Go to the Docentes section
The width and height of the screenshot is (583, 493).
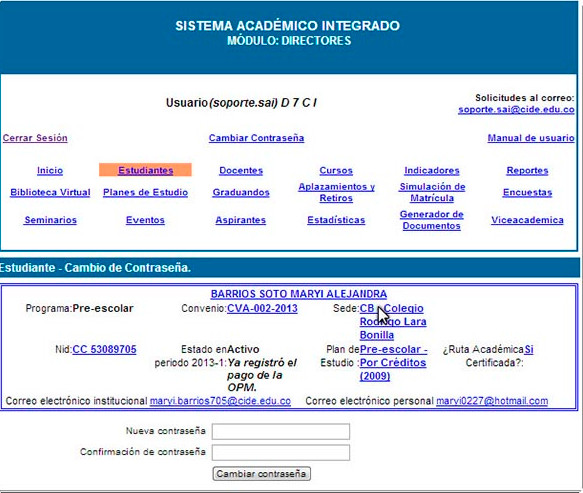coord(241,170)
